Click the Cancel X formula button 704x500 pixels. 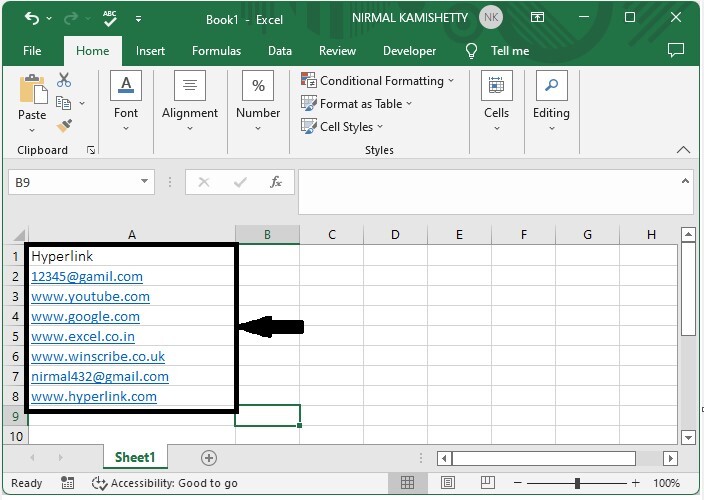point(204,182)
